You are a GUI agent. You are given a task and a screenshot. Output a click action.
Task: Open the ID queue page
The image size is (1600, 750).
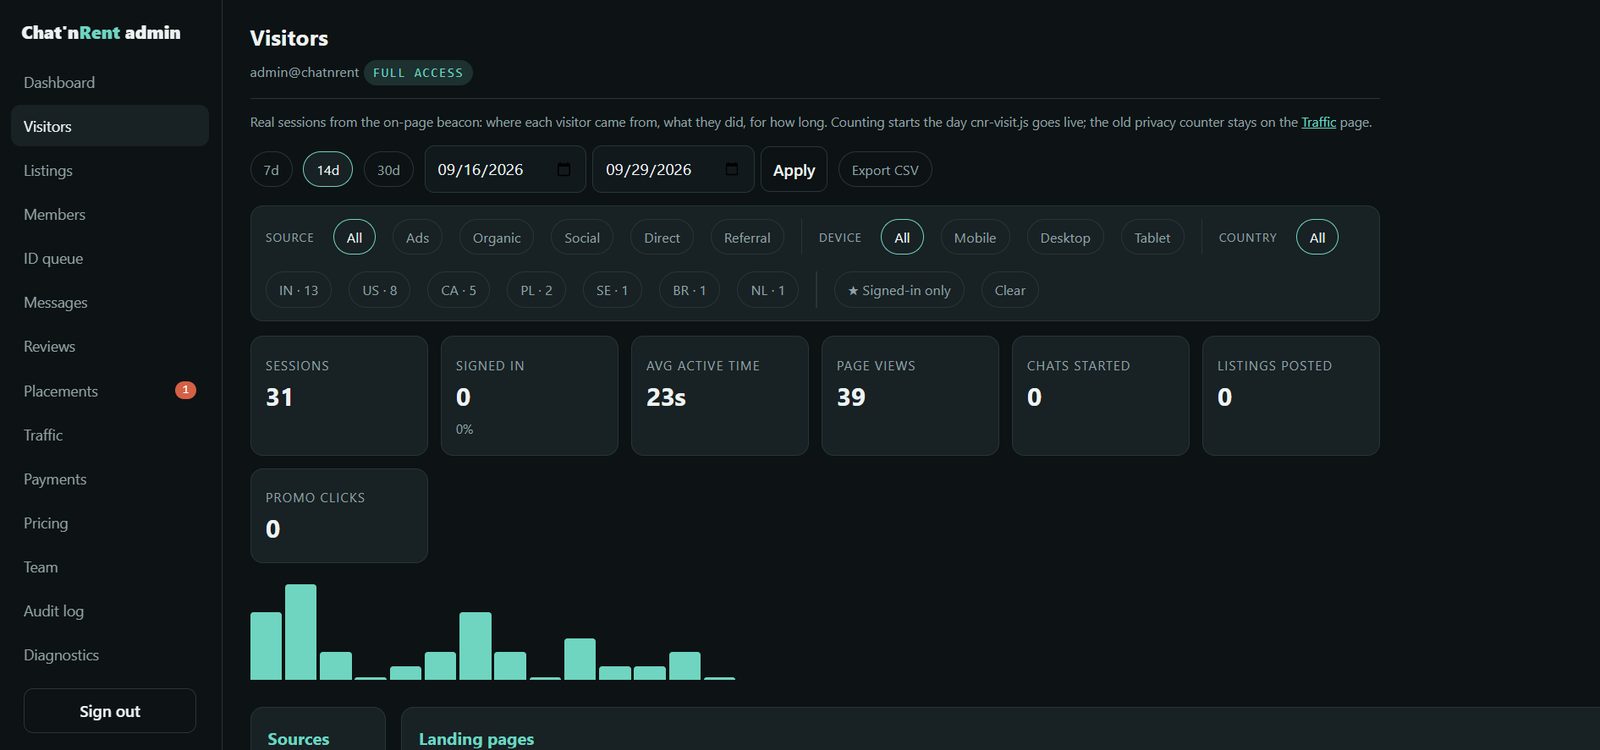pyautogui.click(x=110, y=258)
